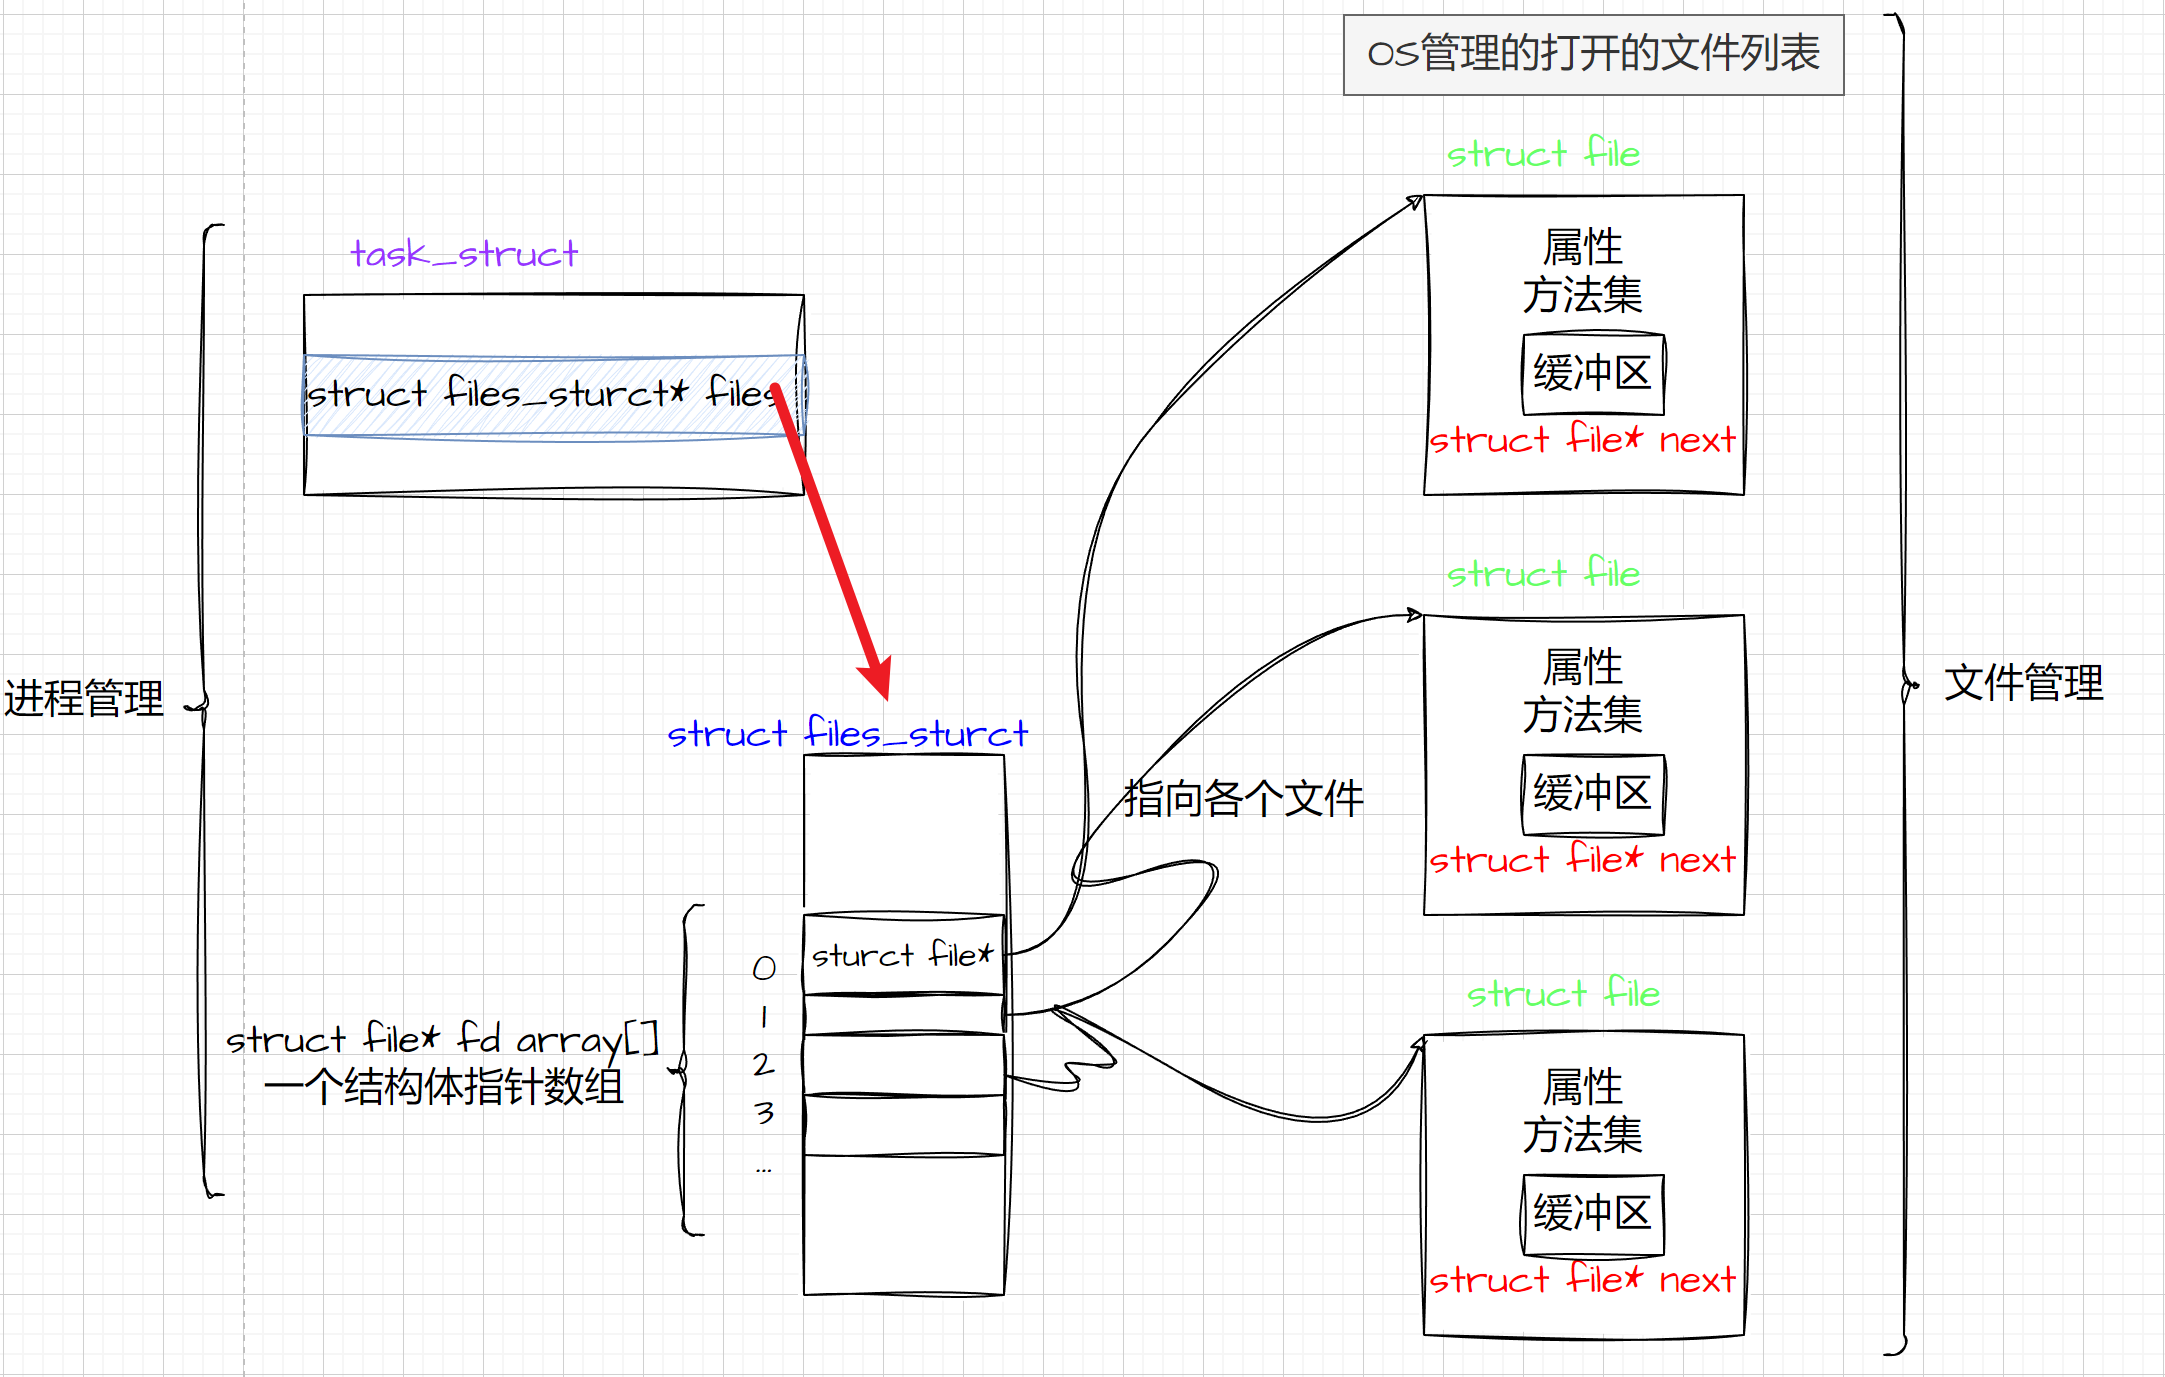Viewport: 2165px width, 1377px height.
Task: Select the blue struct files_sturct label
Action: pos(847,733)
